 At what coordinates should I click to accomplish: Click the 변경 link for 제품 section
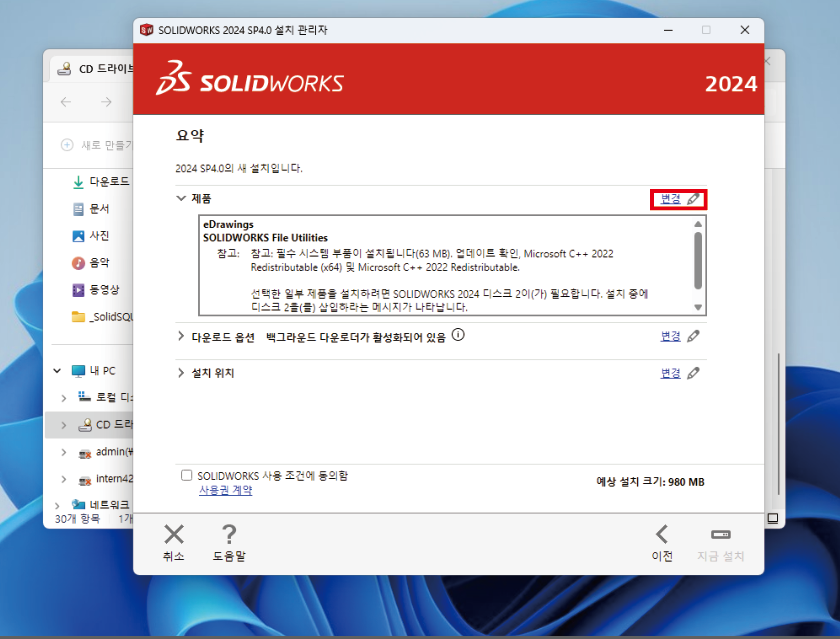(670, 199)
